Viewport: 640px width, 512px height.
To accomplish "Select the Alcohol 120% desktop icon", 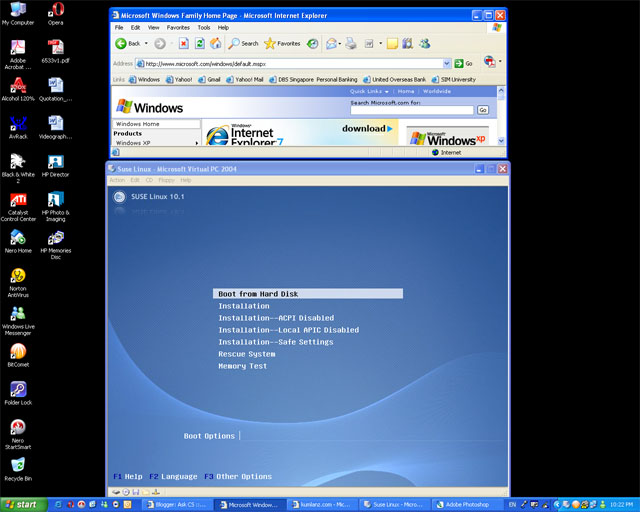I will point(18,89).
